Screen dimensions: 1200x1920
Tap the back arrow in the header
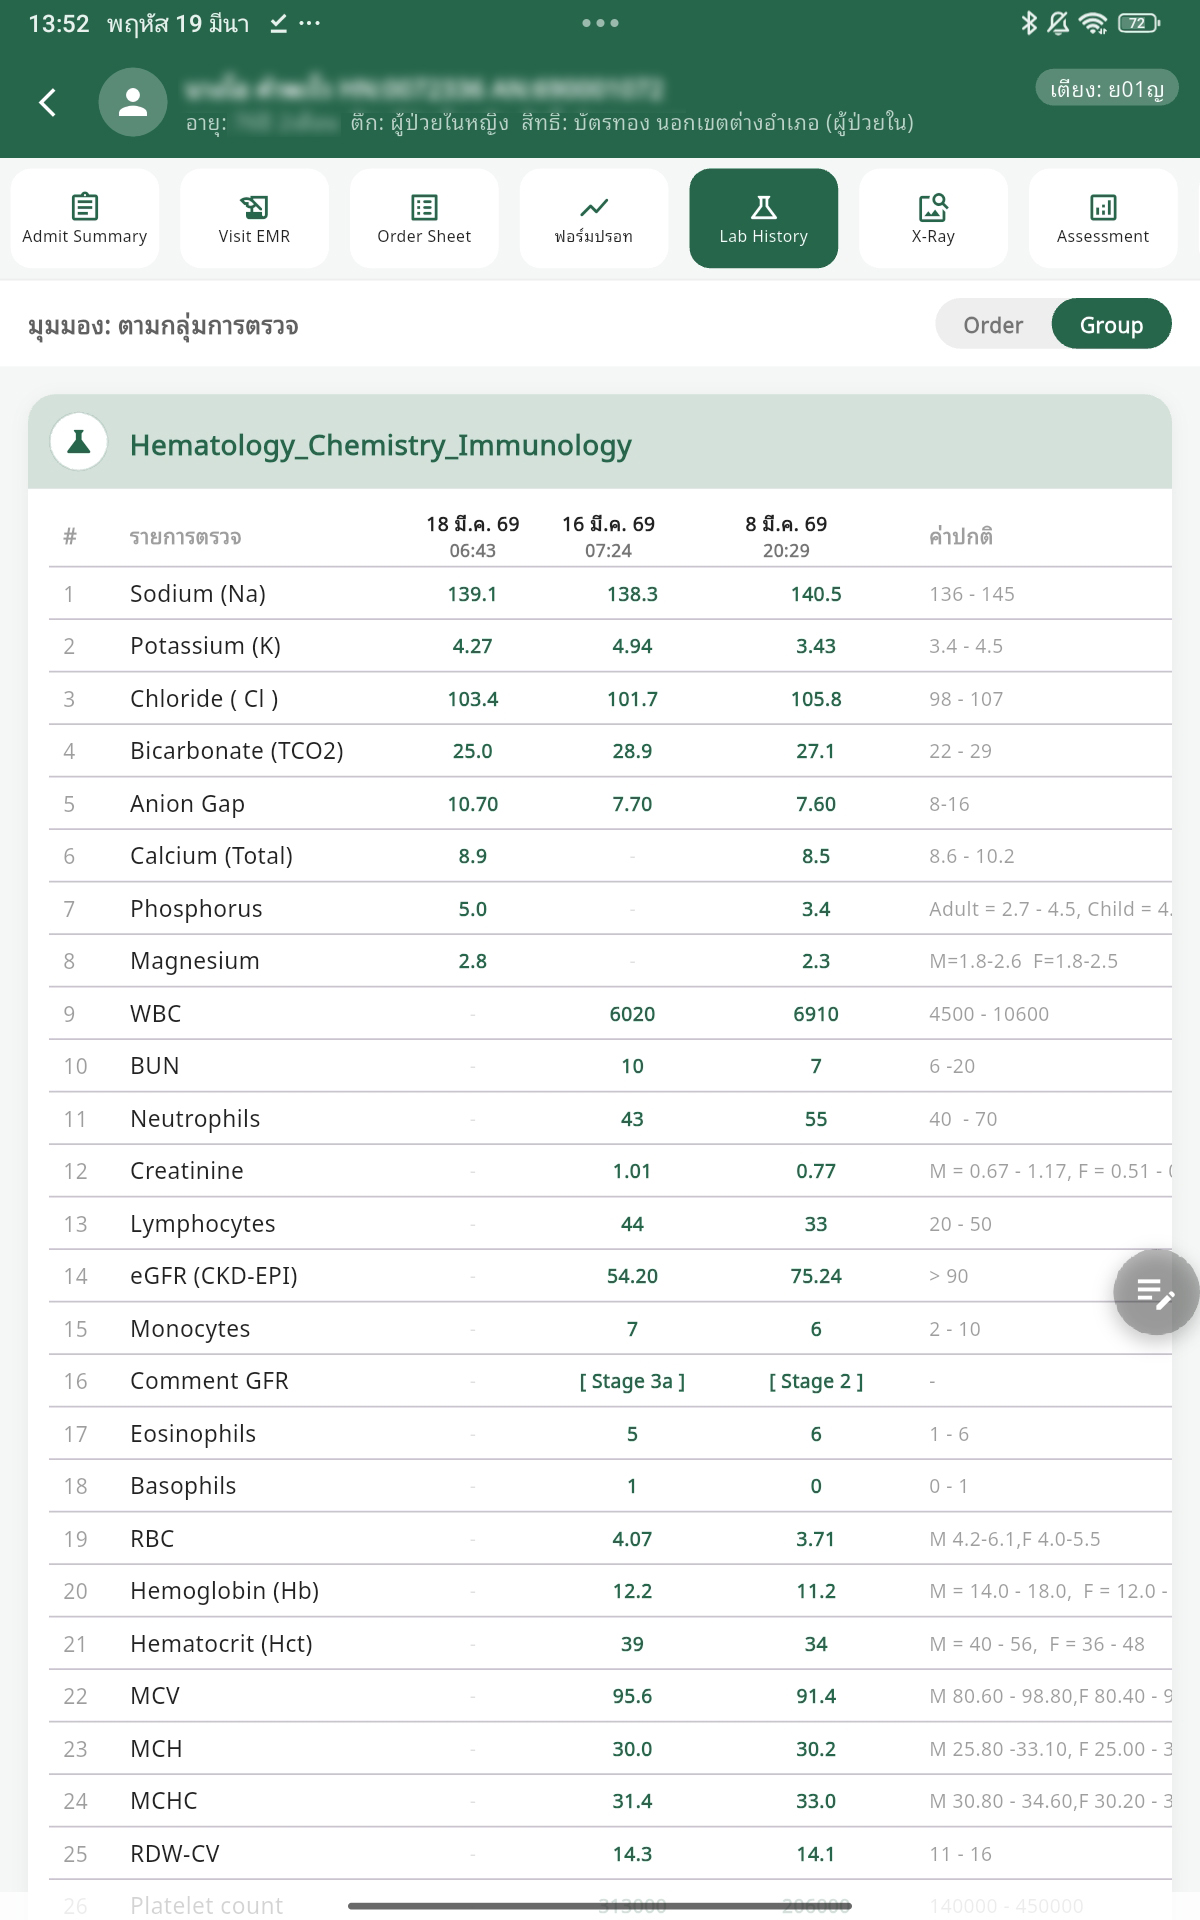click(x=47, y=102)
